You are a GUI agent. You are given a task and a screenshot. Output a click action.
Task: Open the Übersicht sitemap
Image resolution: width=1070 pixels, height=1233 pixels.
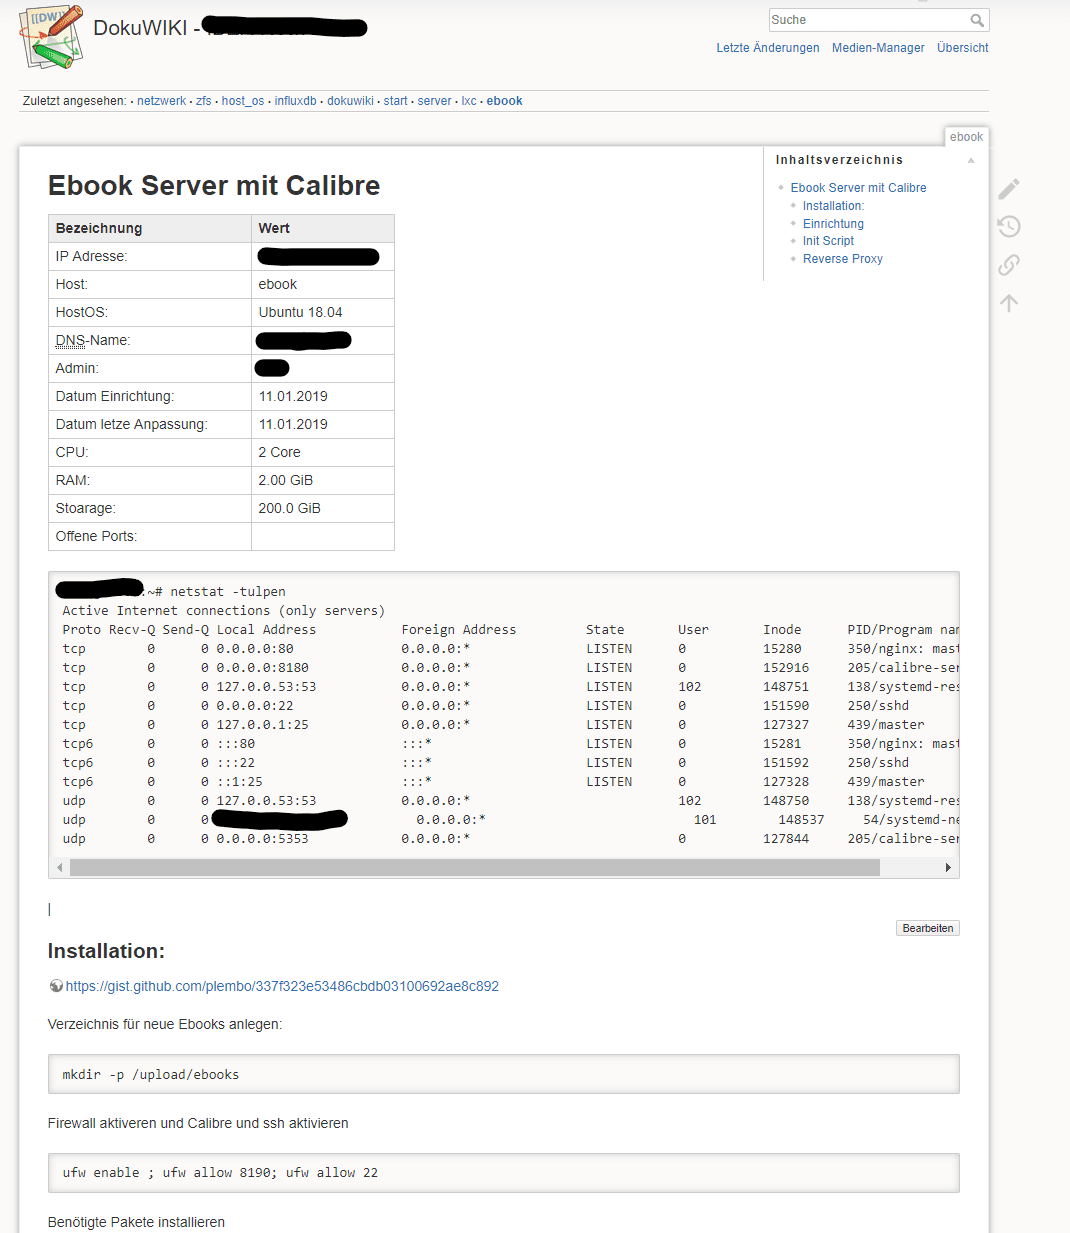(x=962, y=48)
